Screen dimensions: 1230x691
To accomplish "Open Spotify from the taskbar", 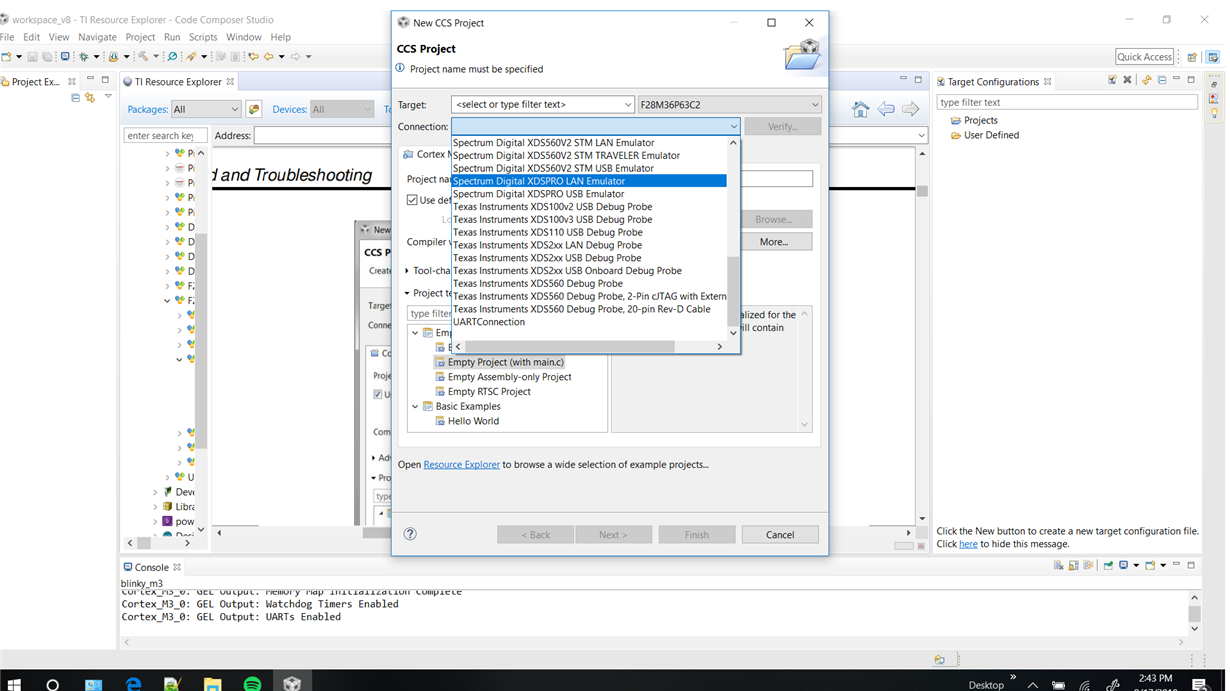I will pos(252,684).
